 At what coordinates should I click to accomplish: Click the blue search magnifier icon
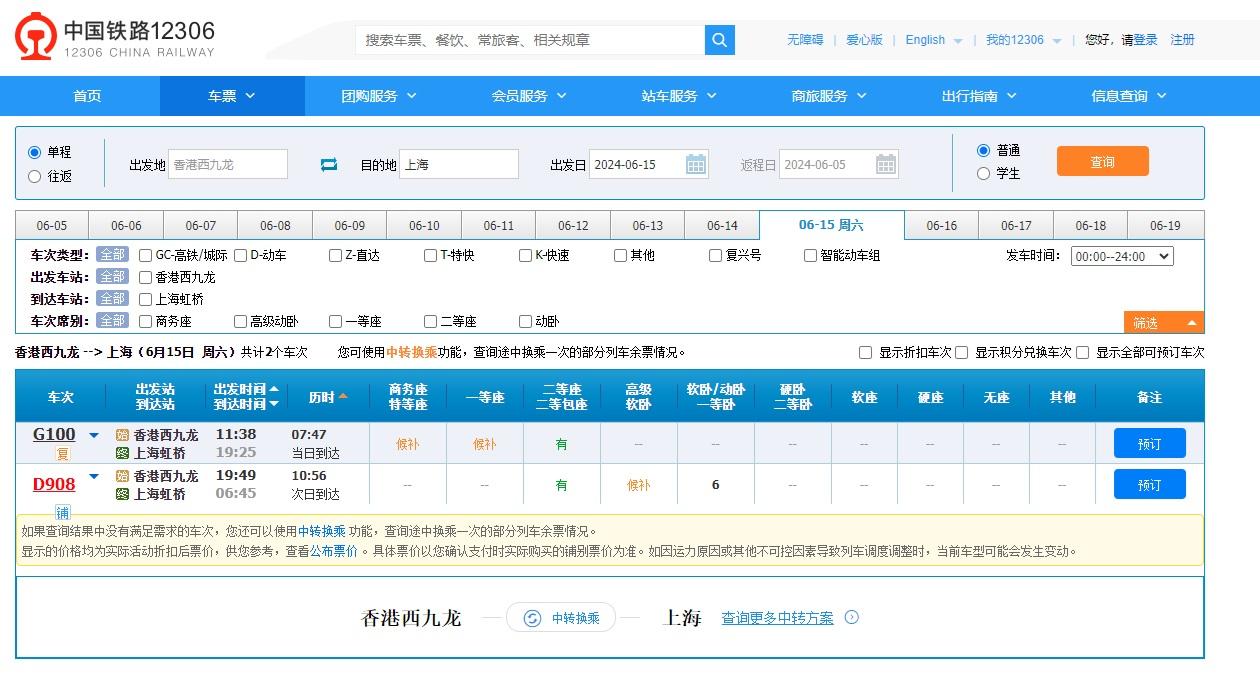[719, 39]
